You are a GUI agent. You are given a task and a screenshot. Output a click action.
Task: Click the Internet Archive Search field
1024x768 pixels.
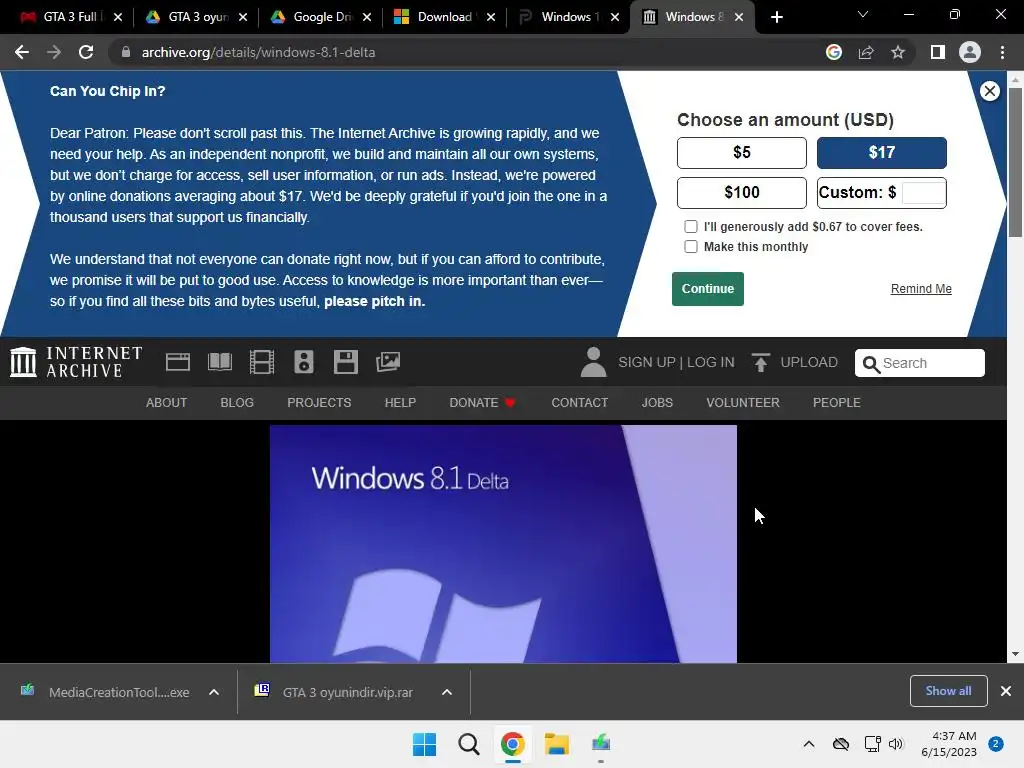coord(920,363)
